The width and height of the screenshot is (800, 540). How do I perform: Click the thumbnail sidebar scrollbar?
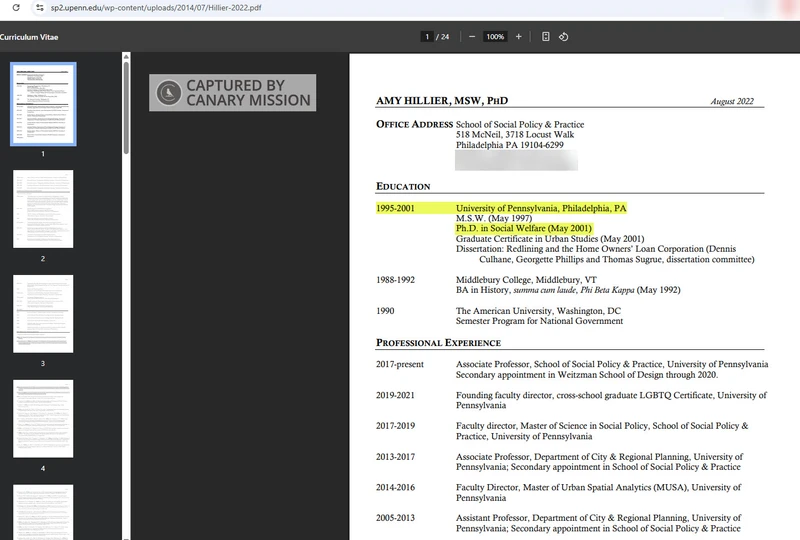[x=126, y=108]
